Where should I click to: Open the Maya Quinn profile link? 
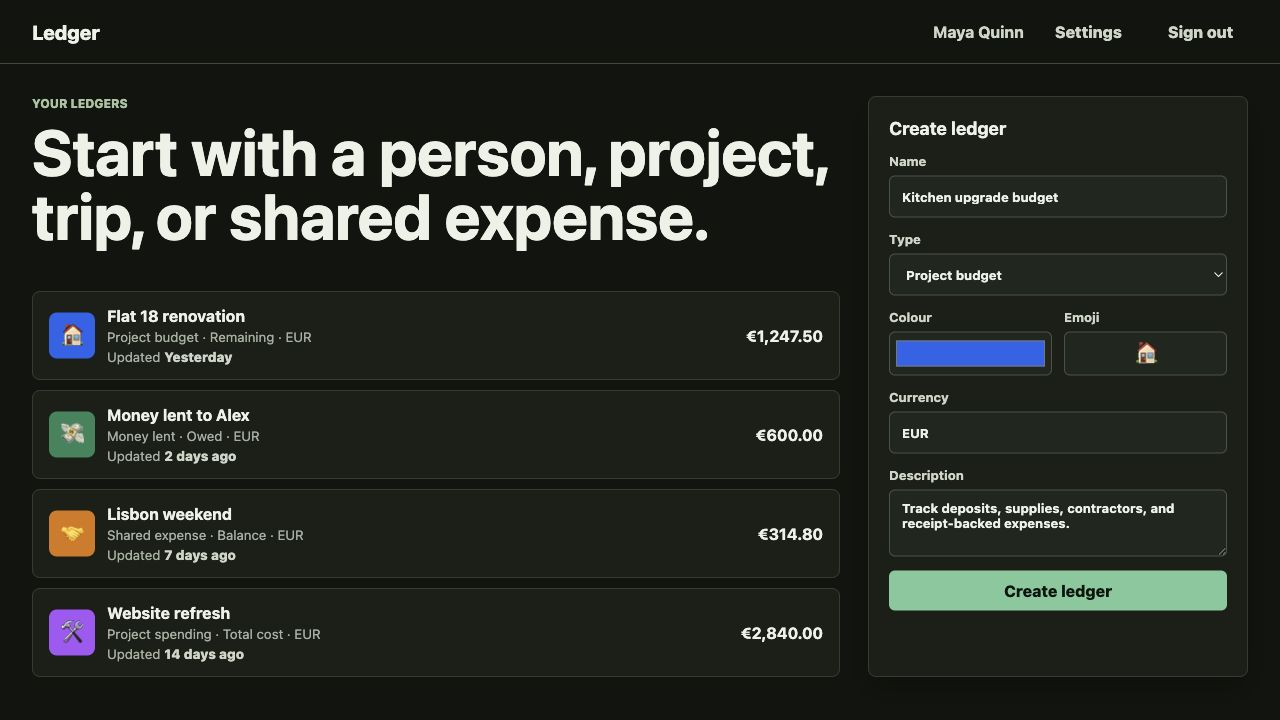(x=978, y=32)
